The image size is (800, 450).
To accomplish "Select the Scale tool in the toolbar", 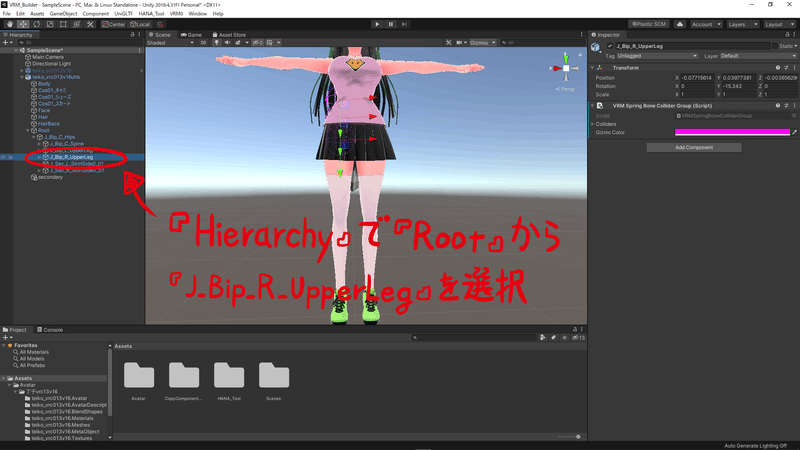I will tap(50, 24).
